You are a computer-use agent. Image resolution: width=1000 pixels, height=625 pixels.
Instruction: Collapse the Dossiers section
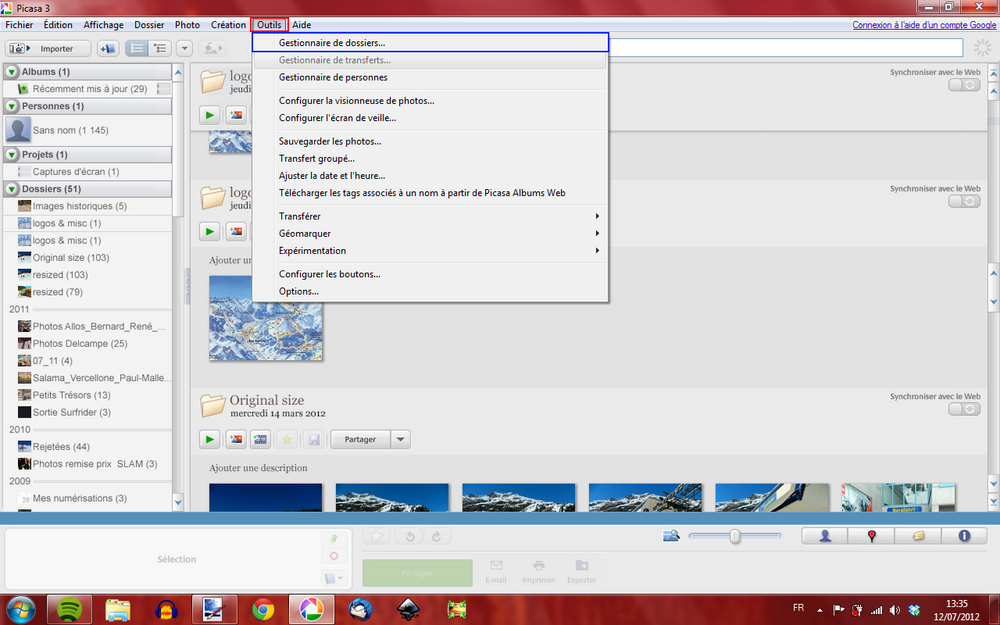click(11, 189)
